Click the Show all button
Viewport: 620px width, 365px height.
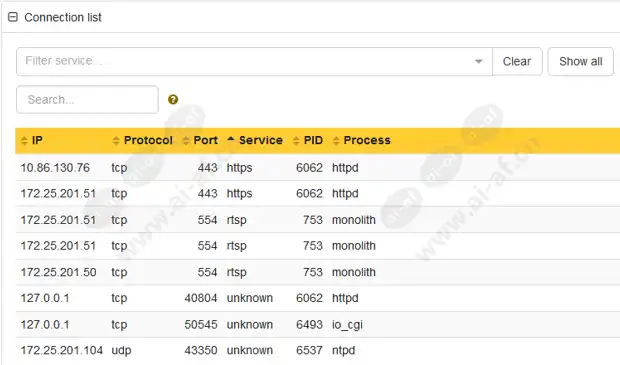pyautogui.click(x=580, y=61)
